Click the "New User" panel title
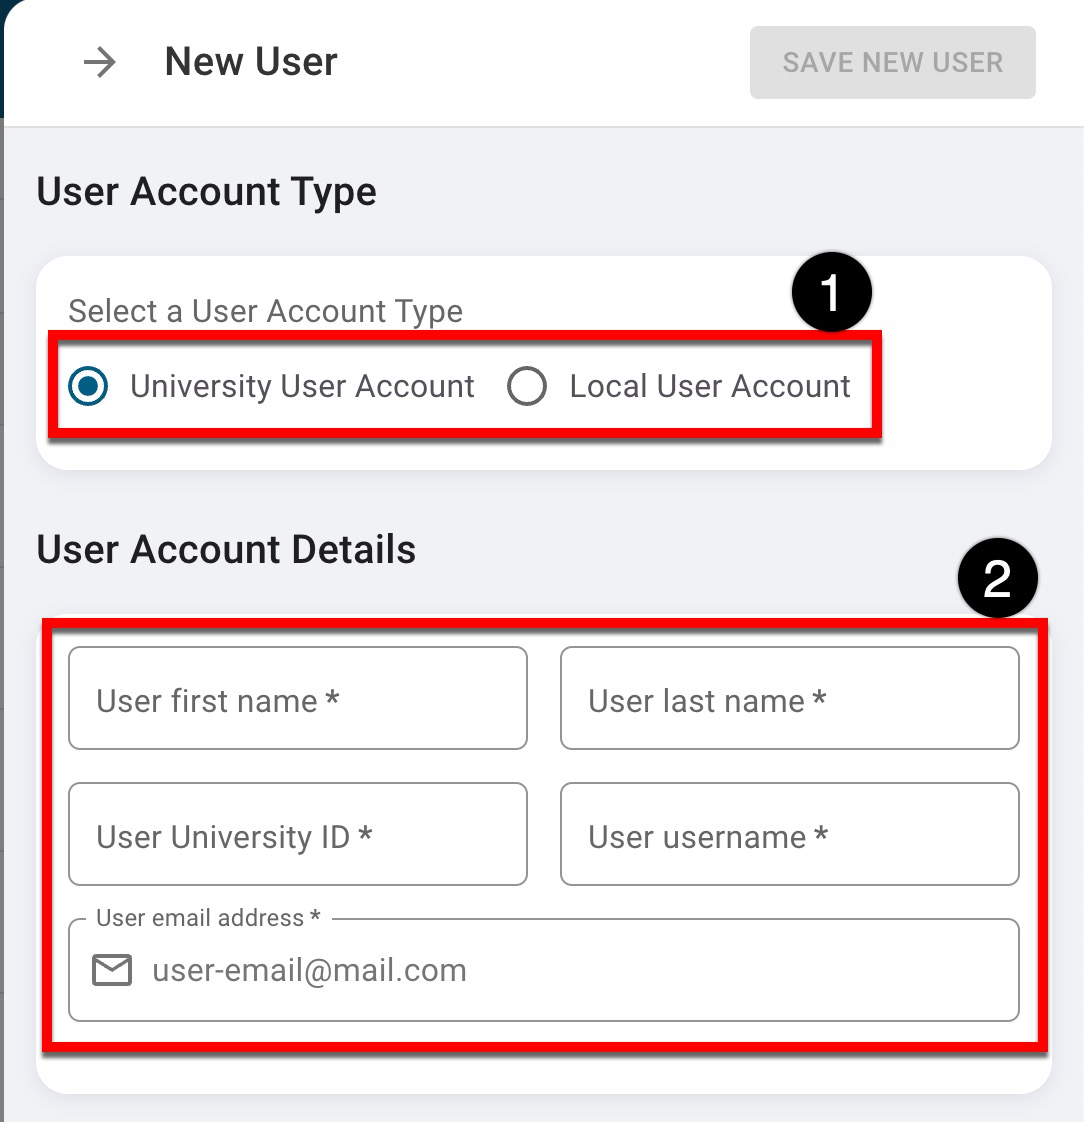Screen dimensions: 1084x1122 point(251,62)
